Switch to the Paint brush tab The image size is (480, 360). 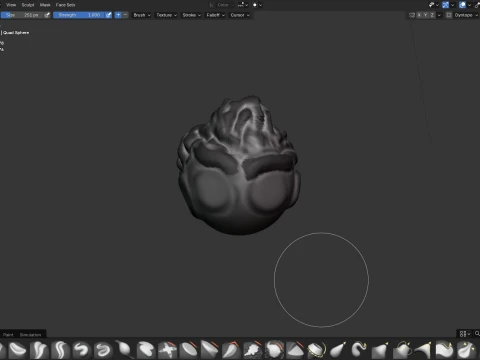pos(8,335)
